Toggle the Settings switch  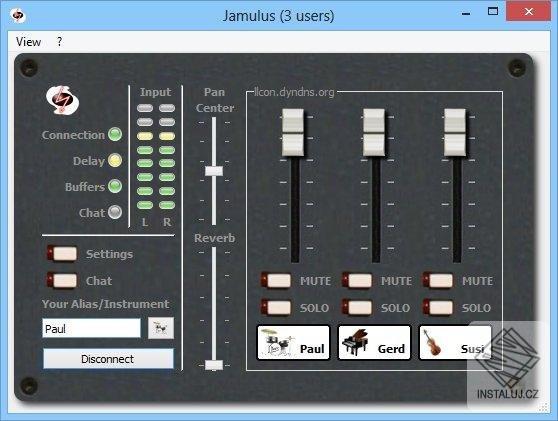tap(62, 254)
